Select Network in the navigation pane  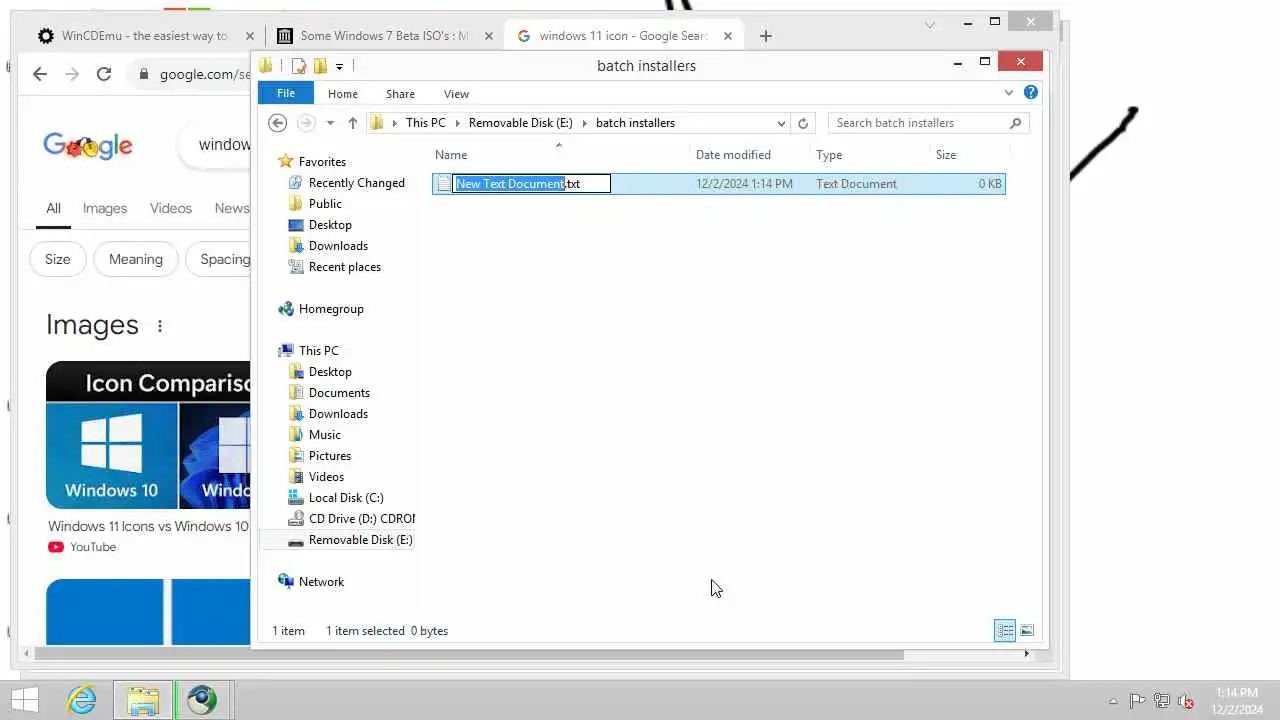point(321,582)
